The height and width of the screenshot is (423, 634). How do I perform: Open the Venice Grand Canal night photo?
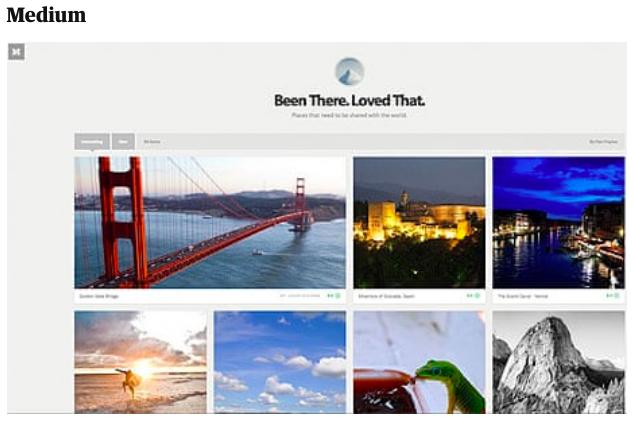click(558, 222)
